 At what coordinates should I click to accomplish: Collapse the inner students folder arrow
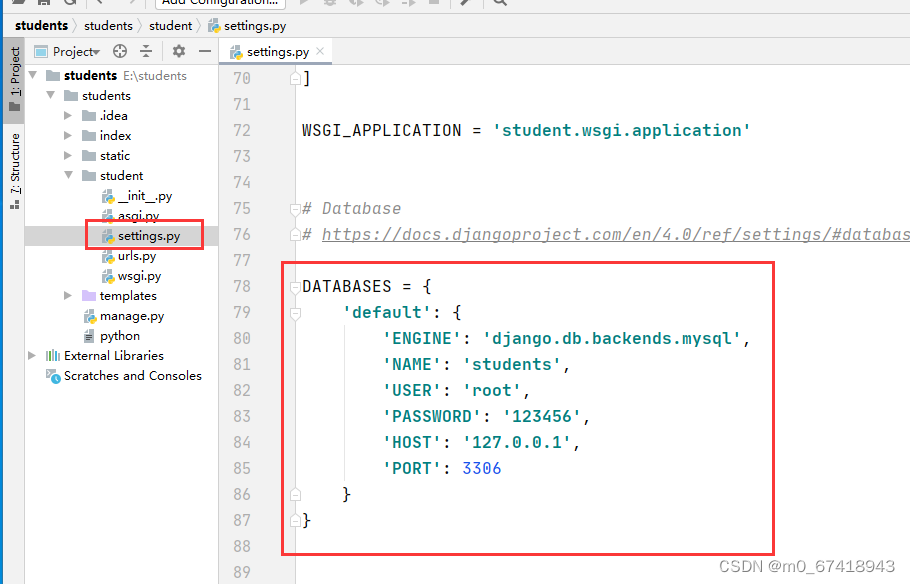point(51,95)
